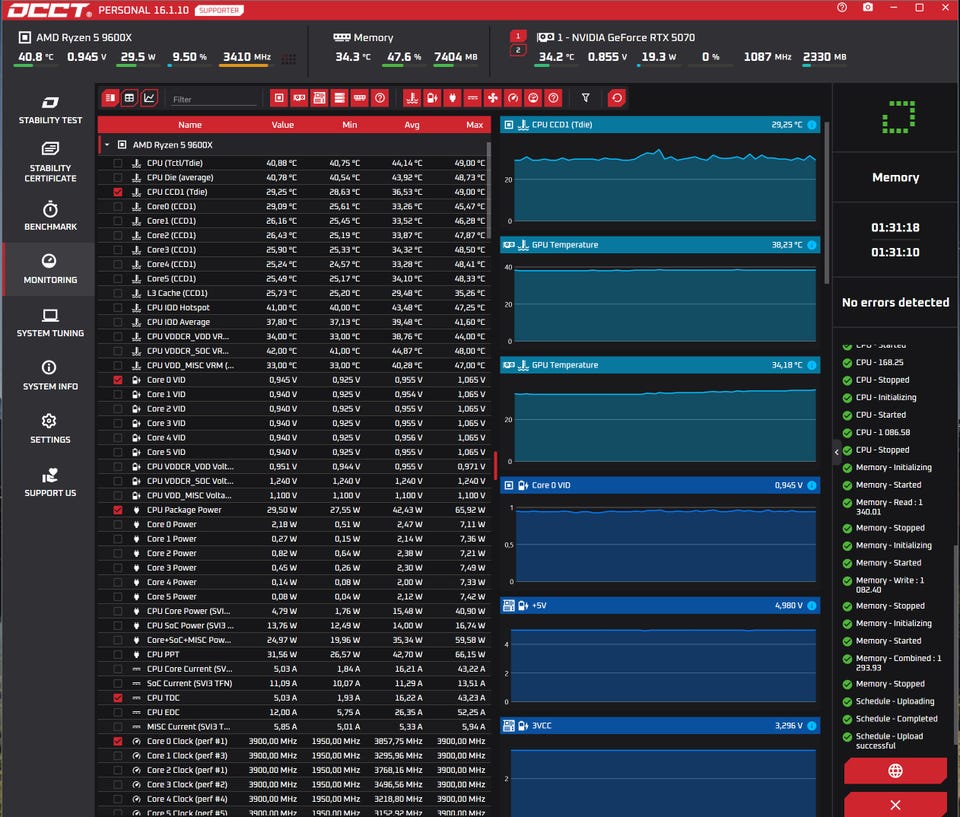Toggle the GPU hardware filter icon
960x817 pixels.
pos(299,98)
